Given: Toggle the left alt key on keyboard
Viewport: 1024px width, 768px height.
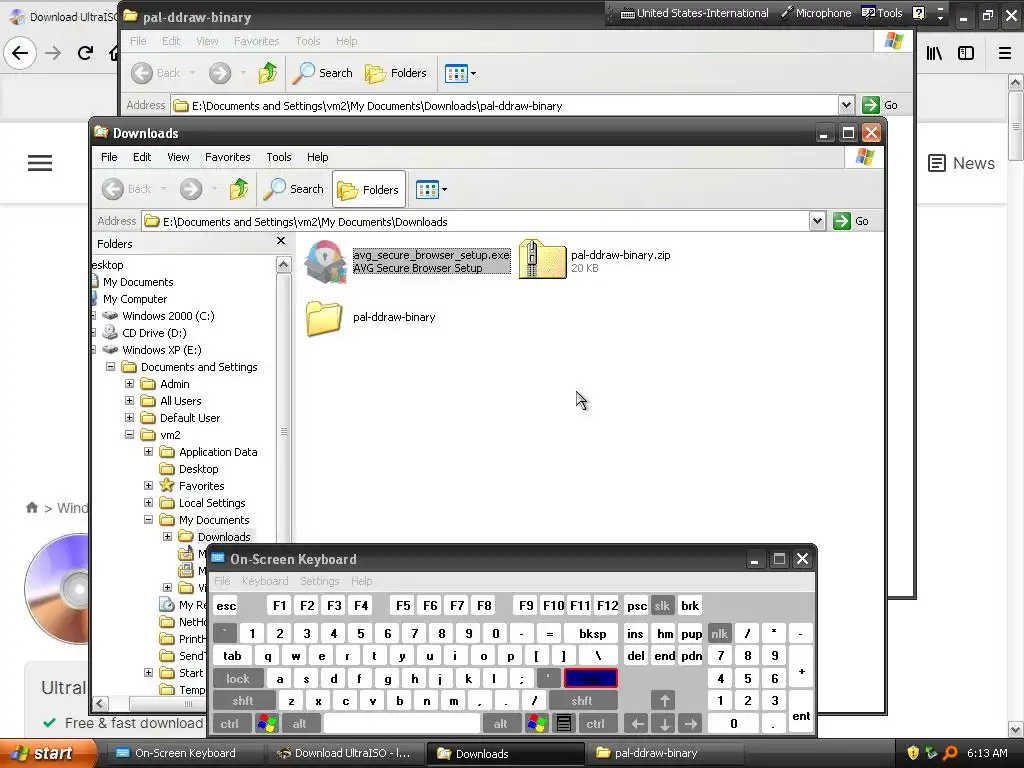Looking at the screenshot, I should pyautogui.click(x=300, y=724).
